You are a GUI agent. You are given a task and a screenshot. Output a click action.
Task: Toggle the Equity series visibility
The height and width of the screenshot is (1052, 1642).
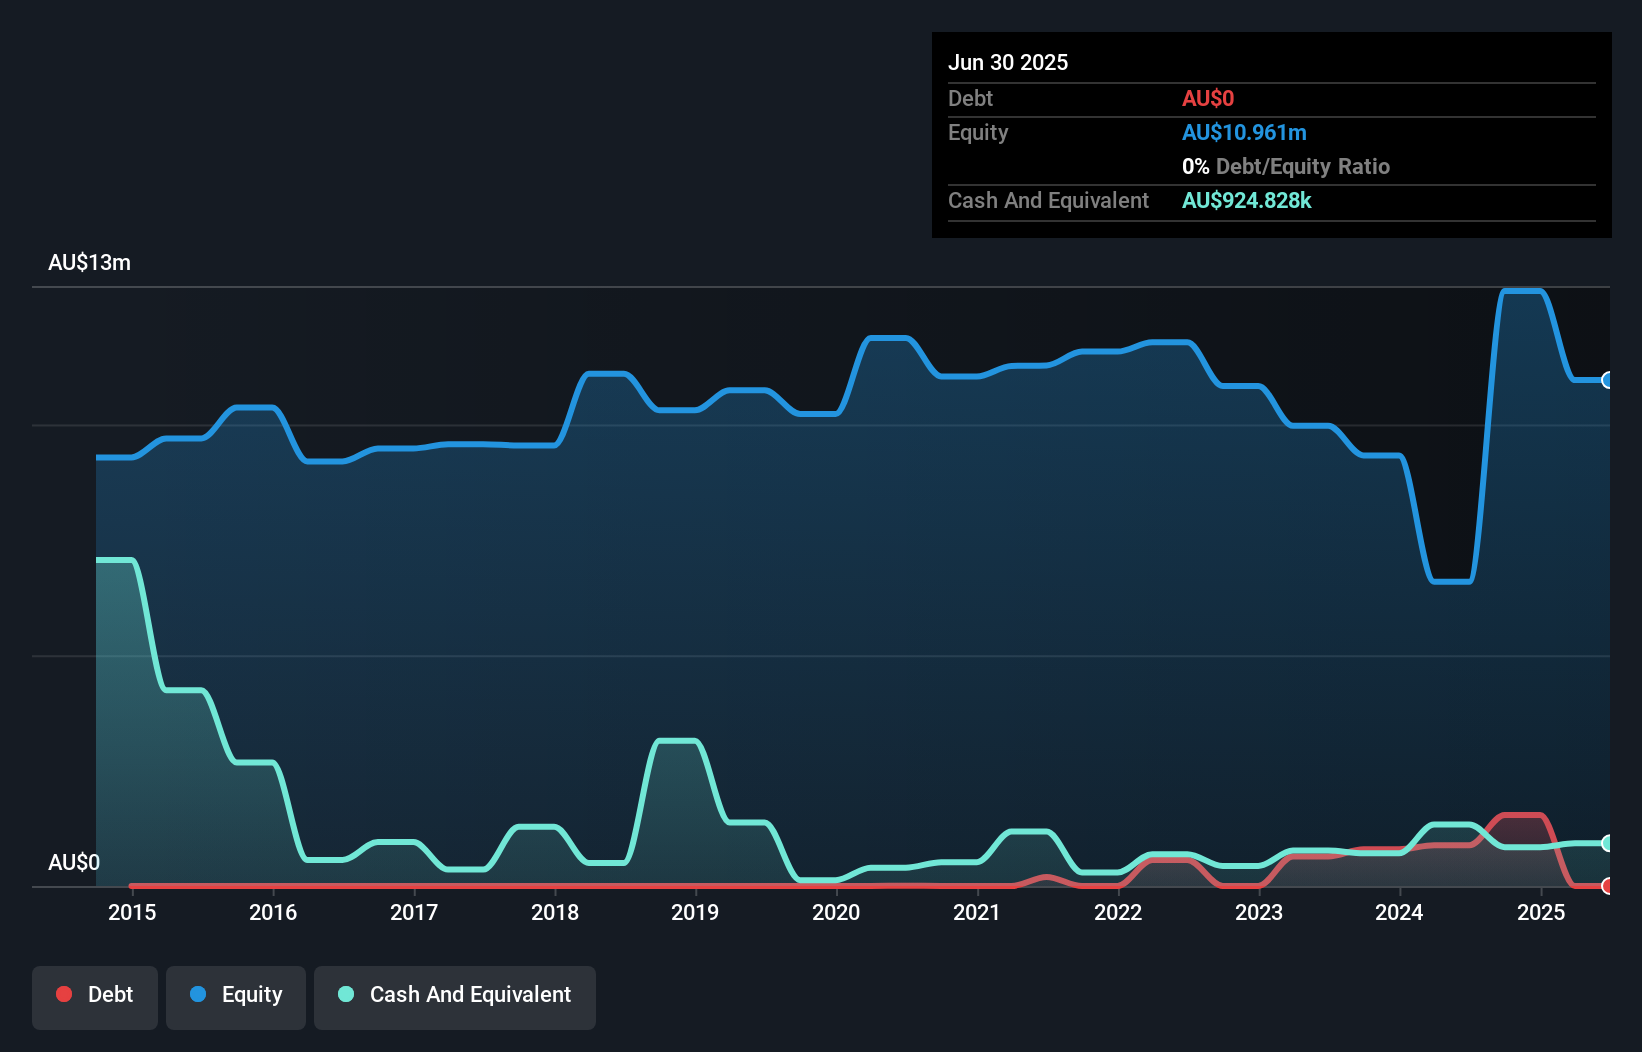235,996
